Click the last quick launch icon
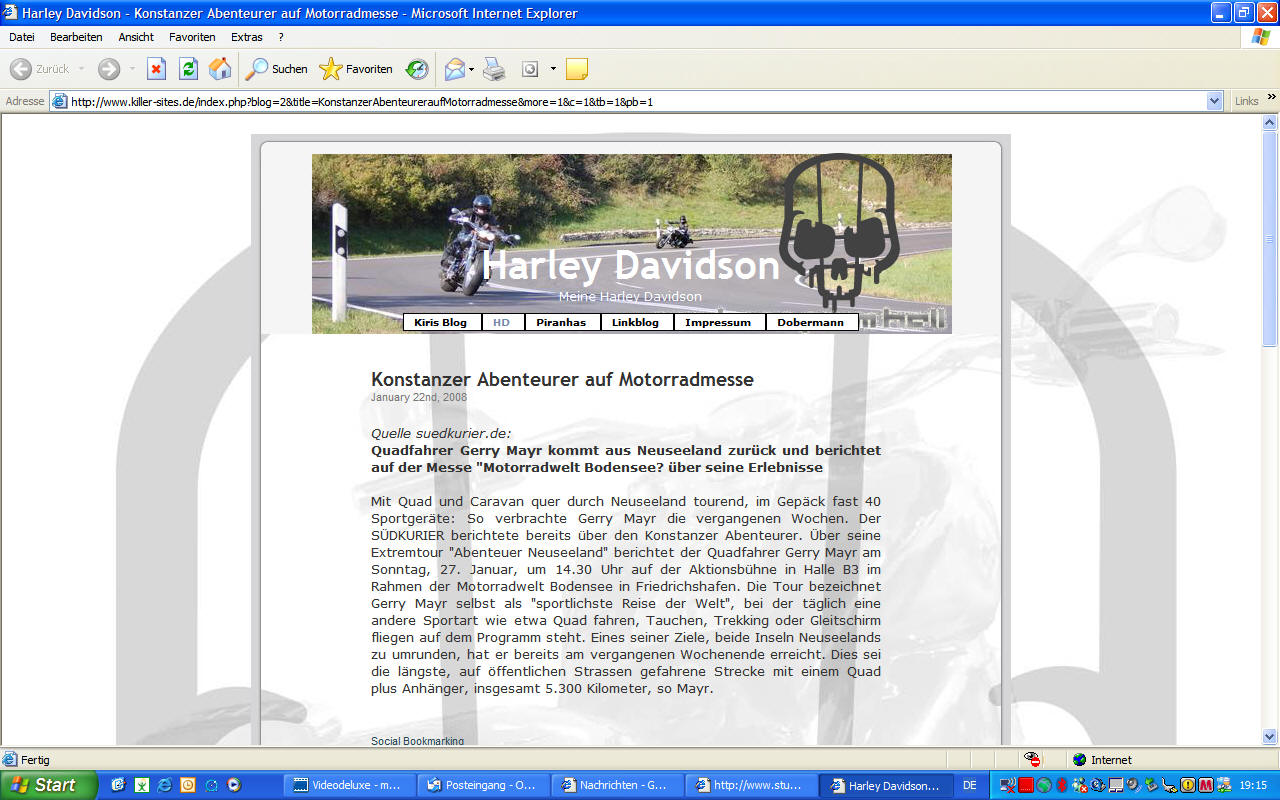This screenshot has width=1280, height=800. tap(234, 785)
